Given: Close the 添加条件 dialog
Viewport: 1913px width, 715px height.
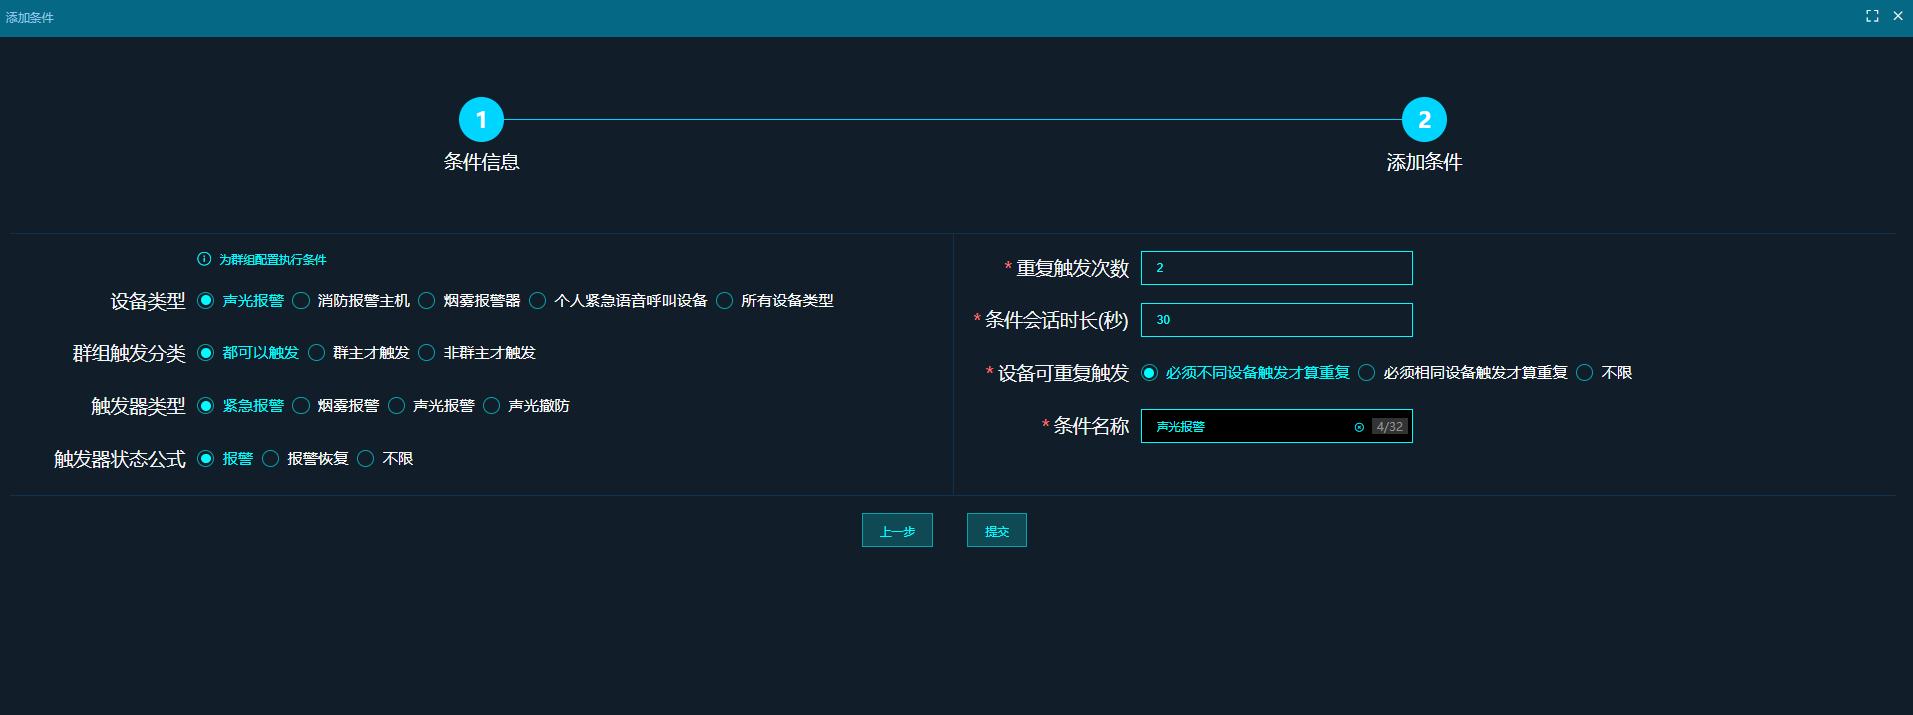Looking at the screenshot, I should pos(1898,16).
